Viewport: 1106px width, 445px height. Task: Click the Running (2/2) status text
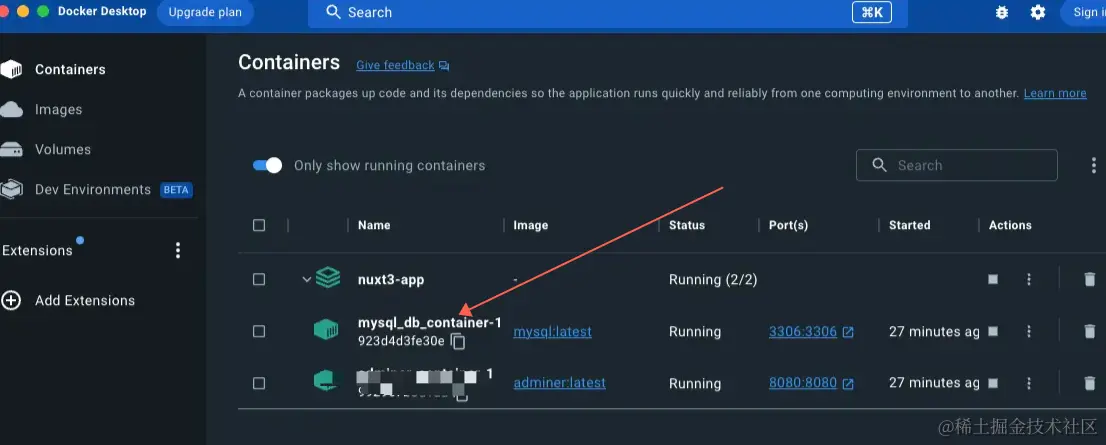pyautogui.click(x=713, y=279)
